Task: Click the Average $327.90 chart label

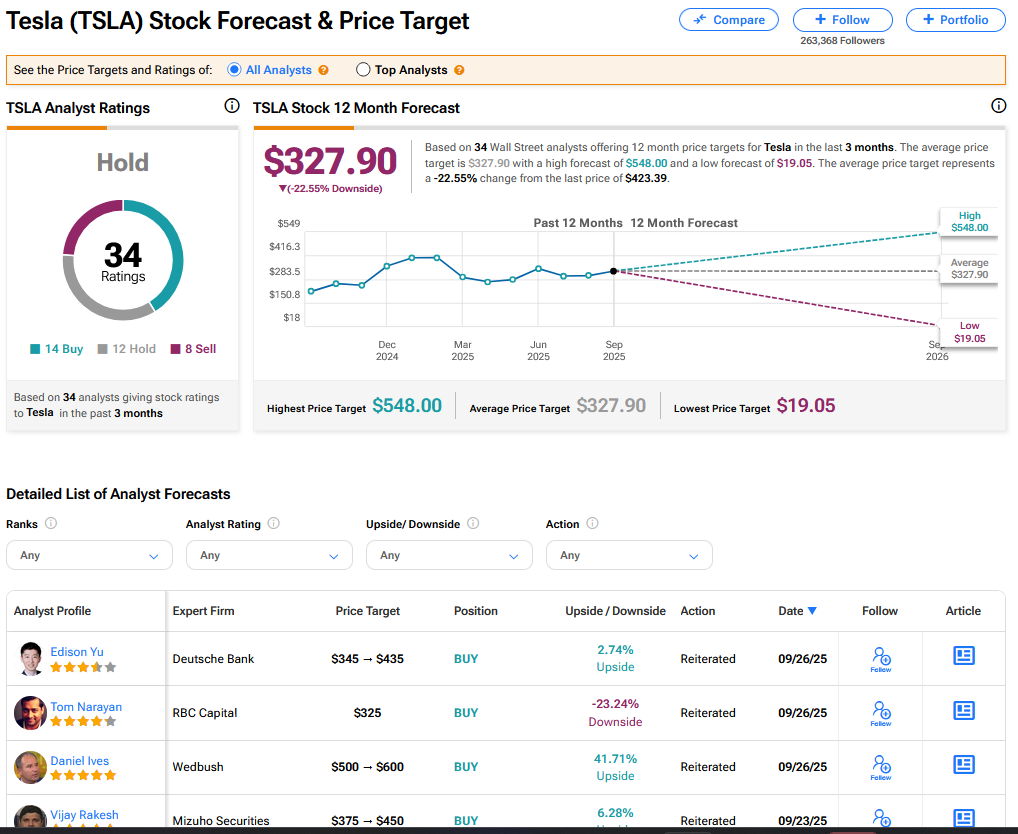Action: pos(969,269)
